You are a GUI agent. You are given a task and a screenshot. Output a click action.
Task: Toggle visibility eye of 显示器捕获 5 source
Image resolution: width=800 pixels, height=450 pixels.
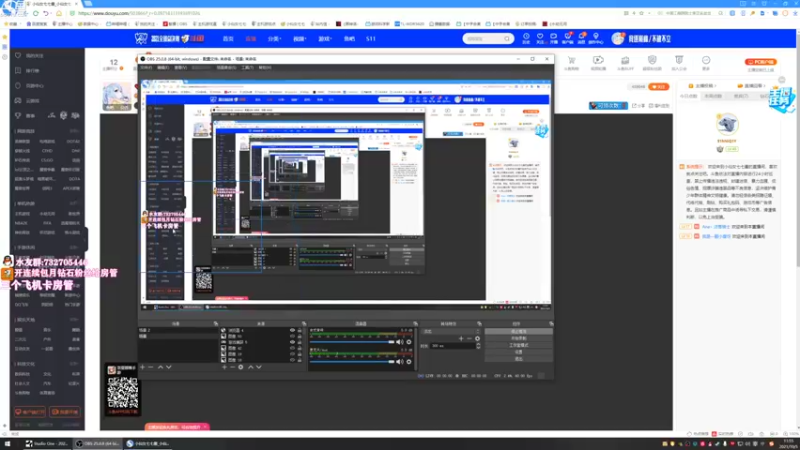pos(292,342)
